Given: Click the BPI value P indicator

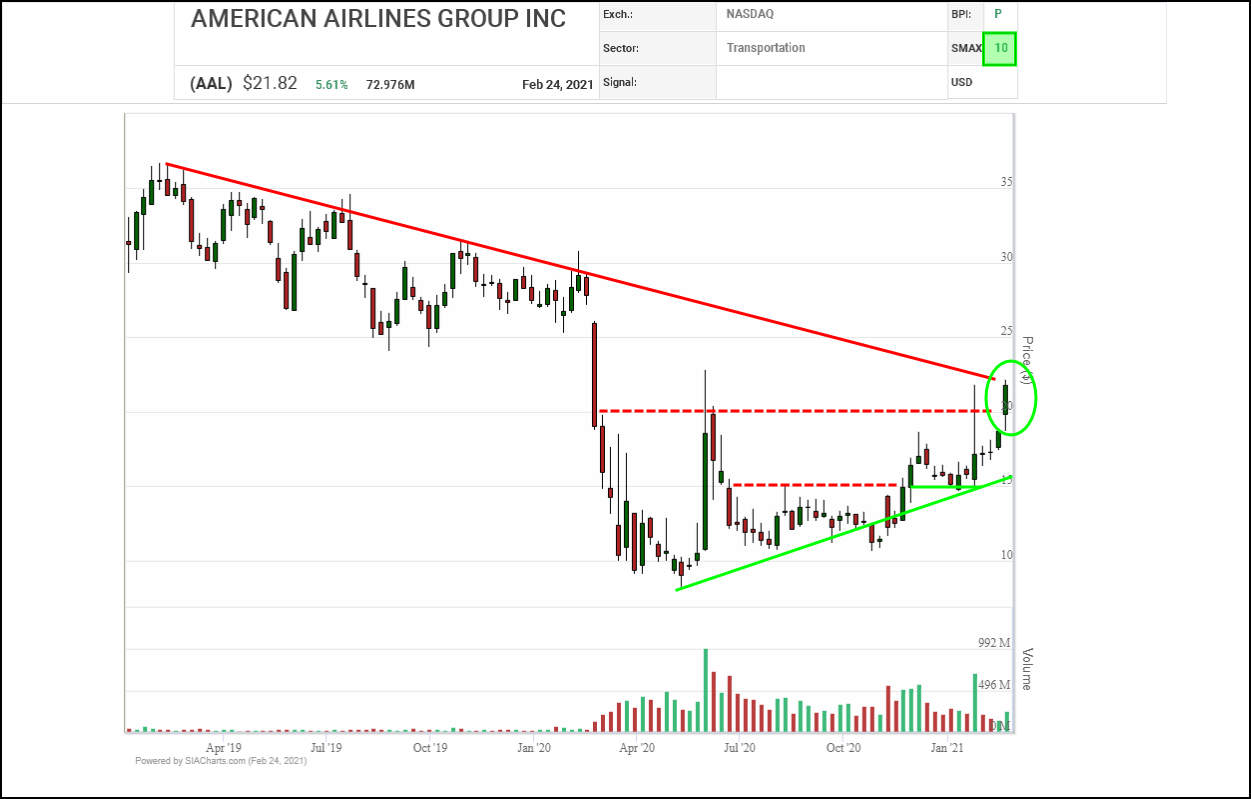Looking at the screenshot, I should coord(997,14).
